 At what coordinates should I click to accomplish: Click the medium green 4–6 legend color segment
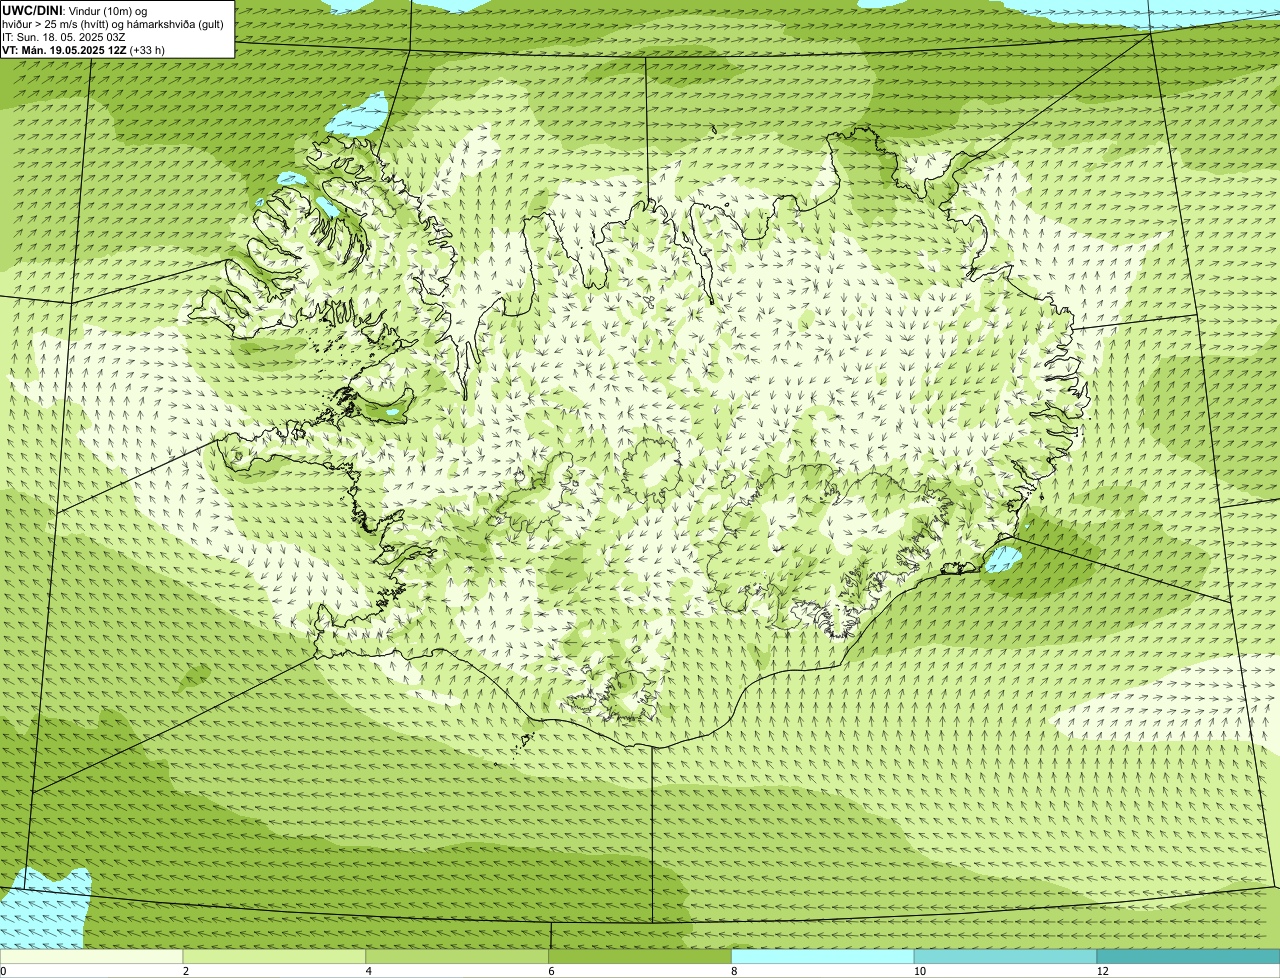(457, 956)
